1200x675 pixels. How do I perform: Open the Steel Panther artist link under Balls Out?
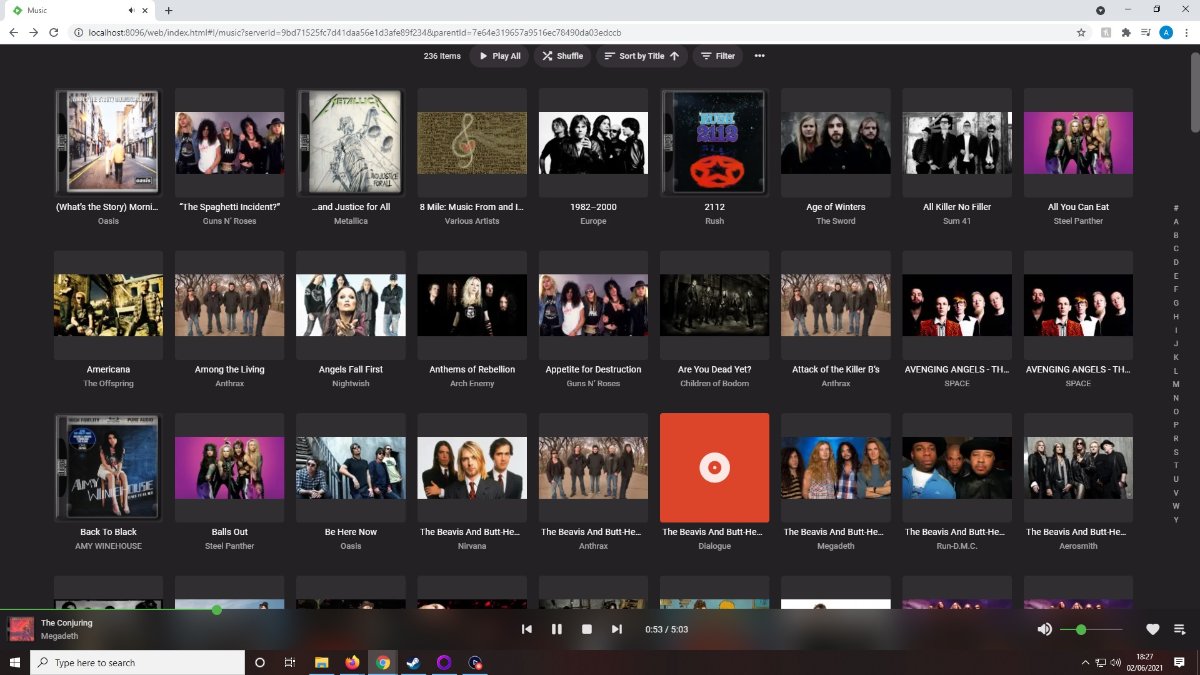click(x=230, y=546)
